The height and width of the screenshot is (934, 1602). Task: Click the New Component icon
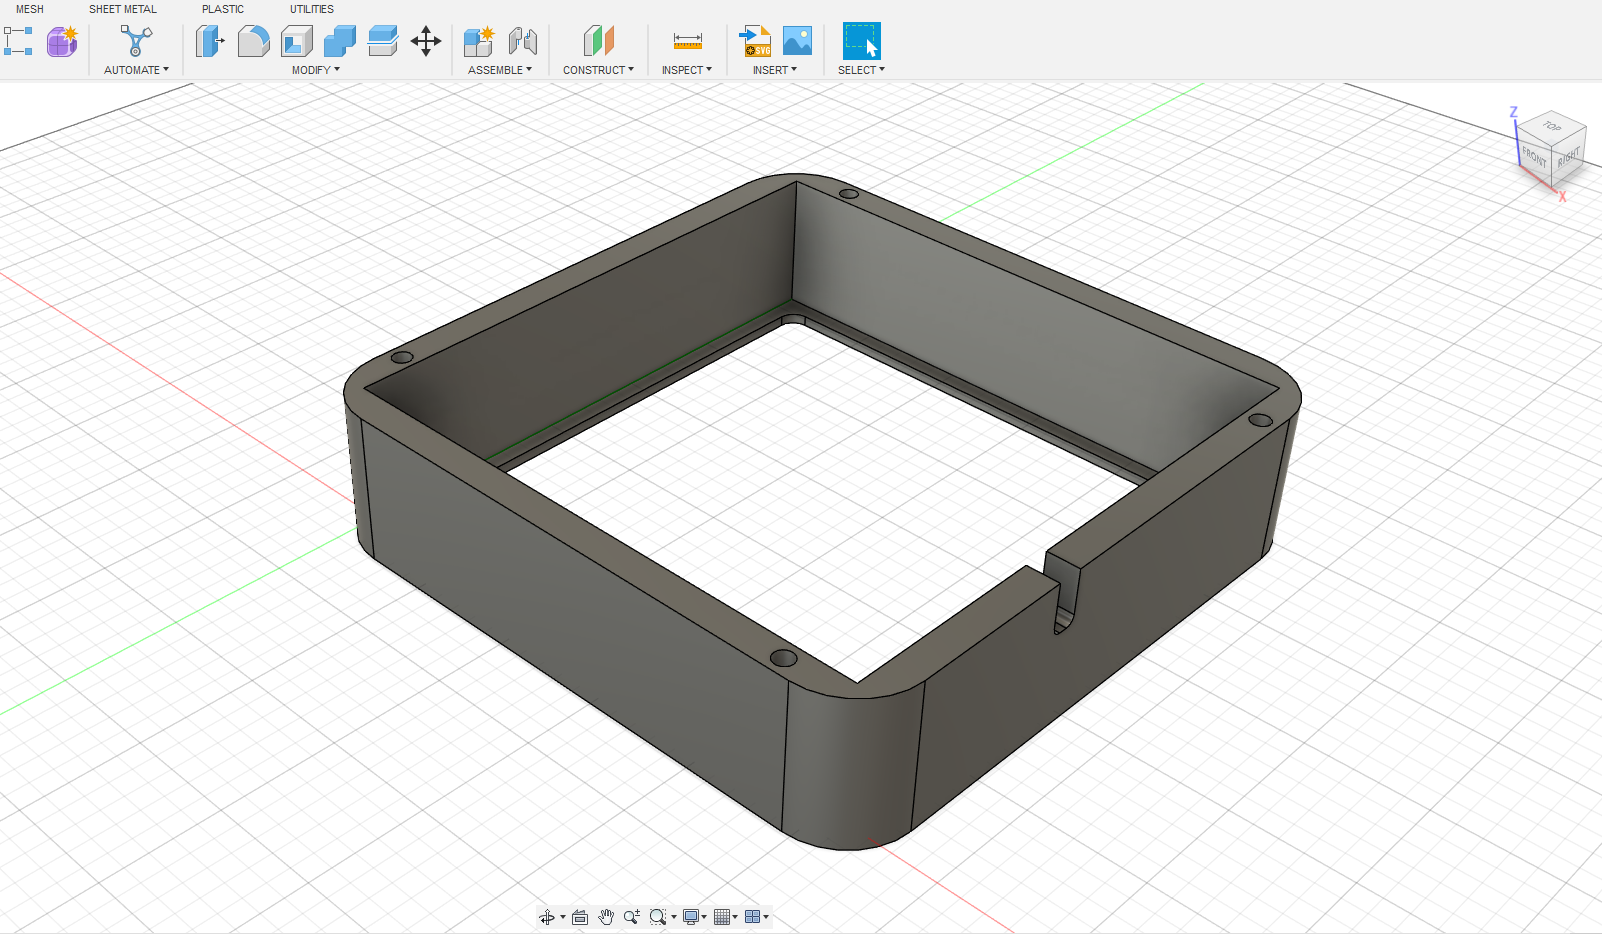coord(479,41)
